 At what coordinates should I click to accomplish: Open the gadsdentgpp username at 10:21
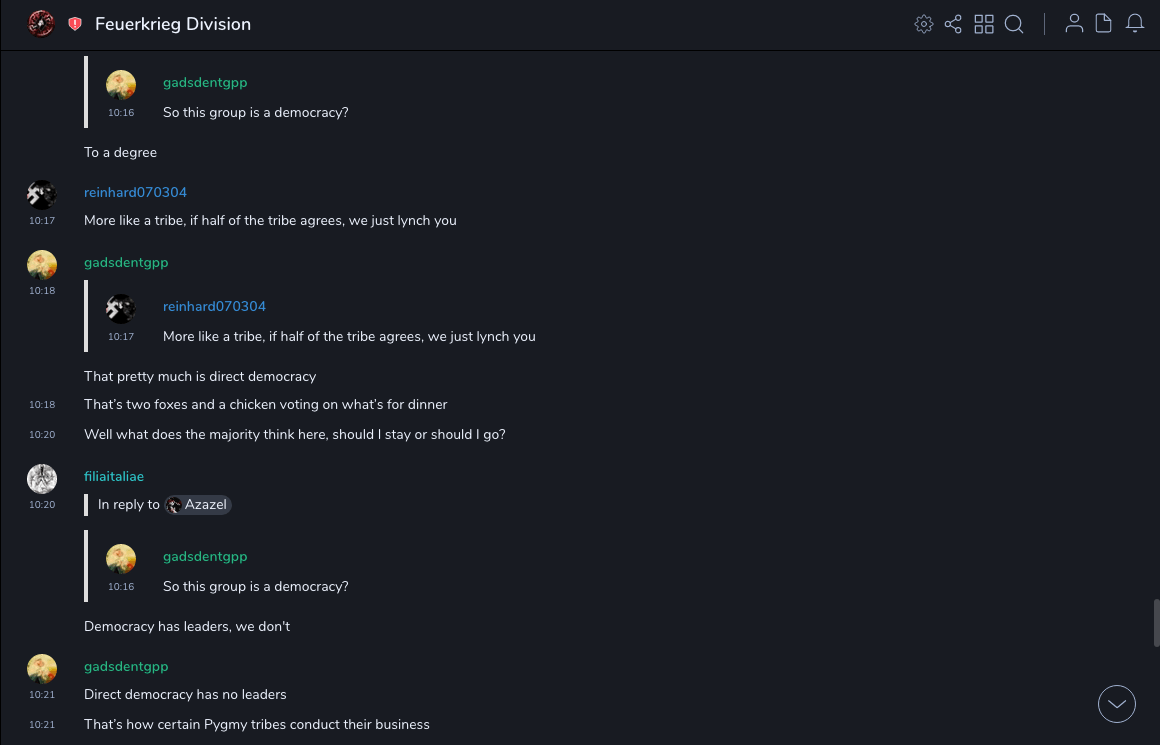(x=126, y=666)
